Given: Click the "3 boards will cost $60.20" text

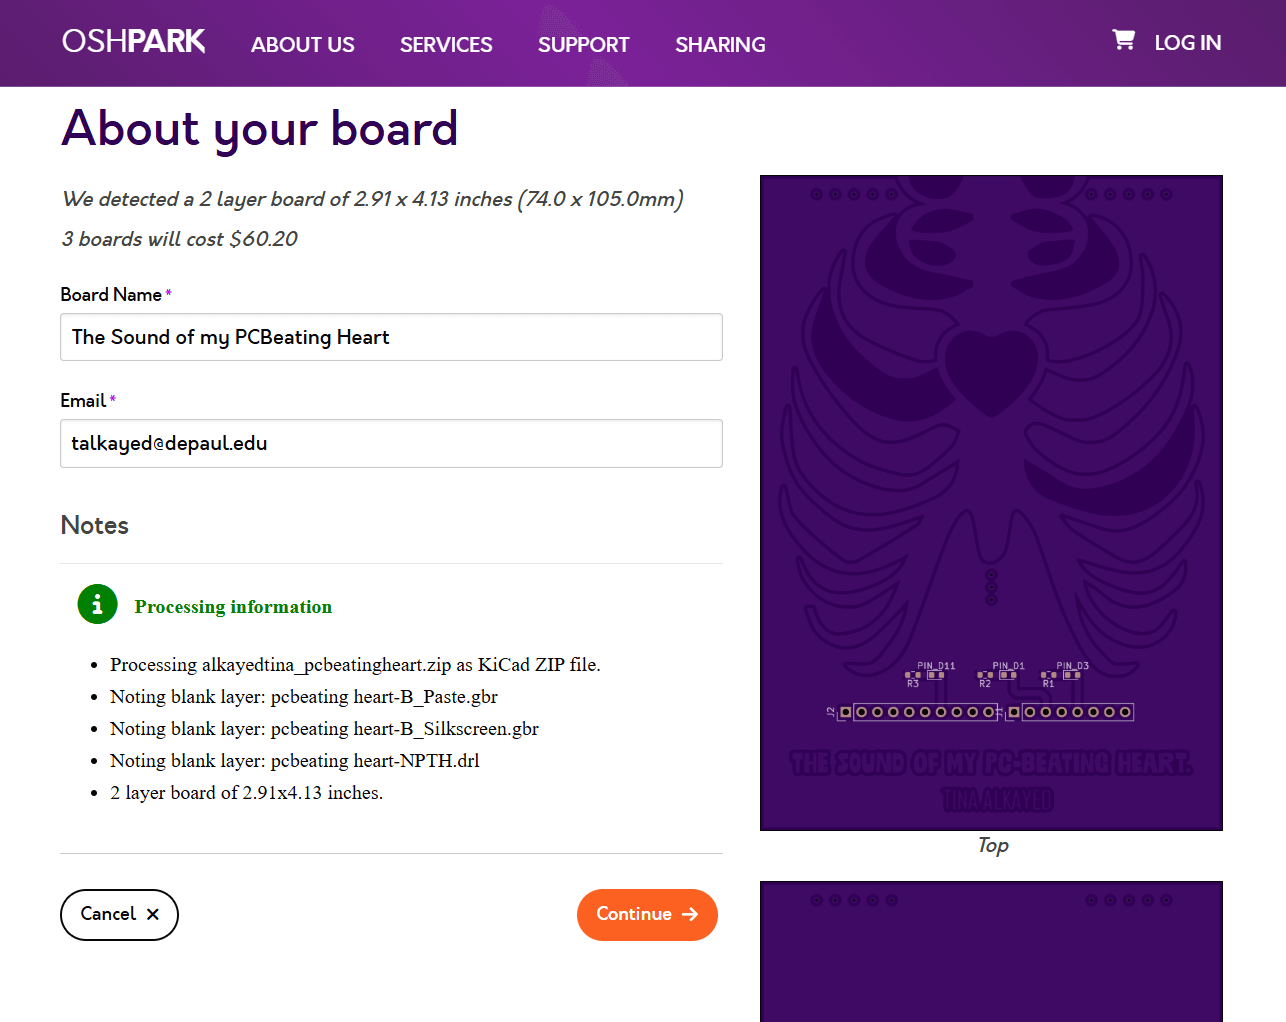Looking at the screenshot, I should click(x=180, y=239).
